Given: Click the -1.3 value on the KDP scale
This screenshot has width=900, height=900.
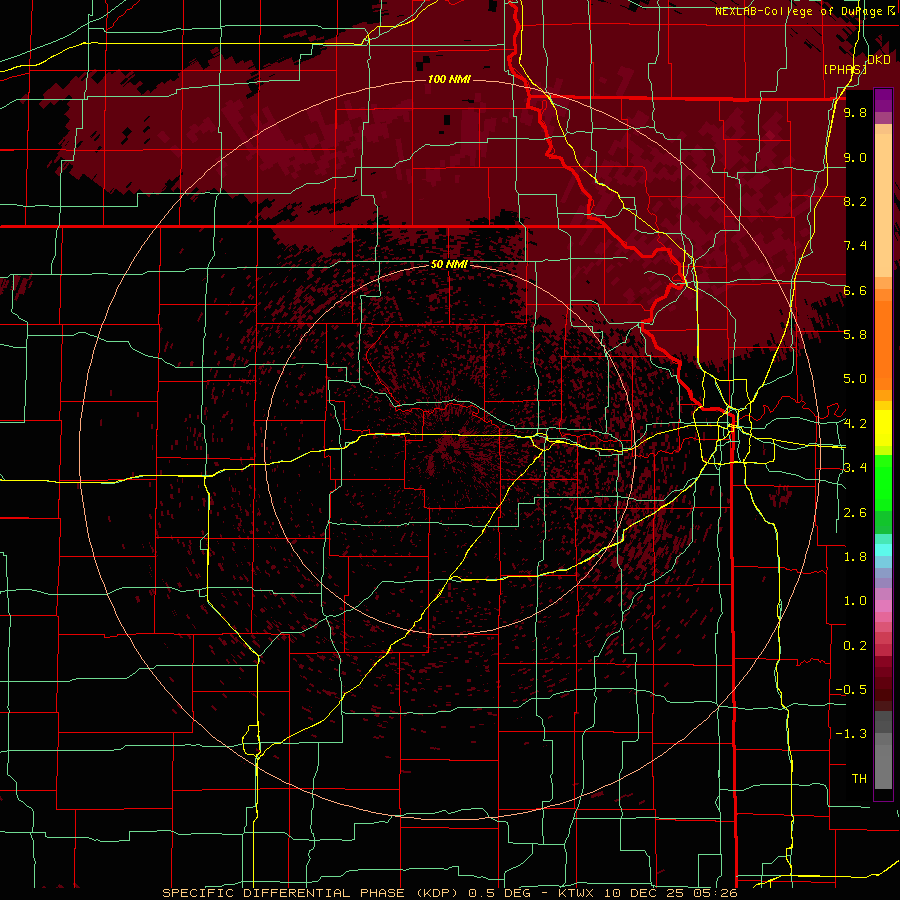Looking at the screenshot, I should tap(851, 734).
